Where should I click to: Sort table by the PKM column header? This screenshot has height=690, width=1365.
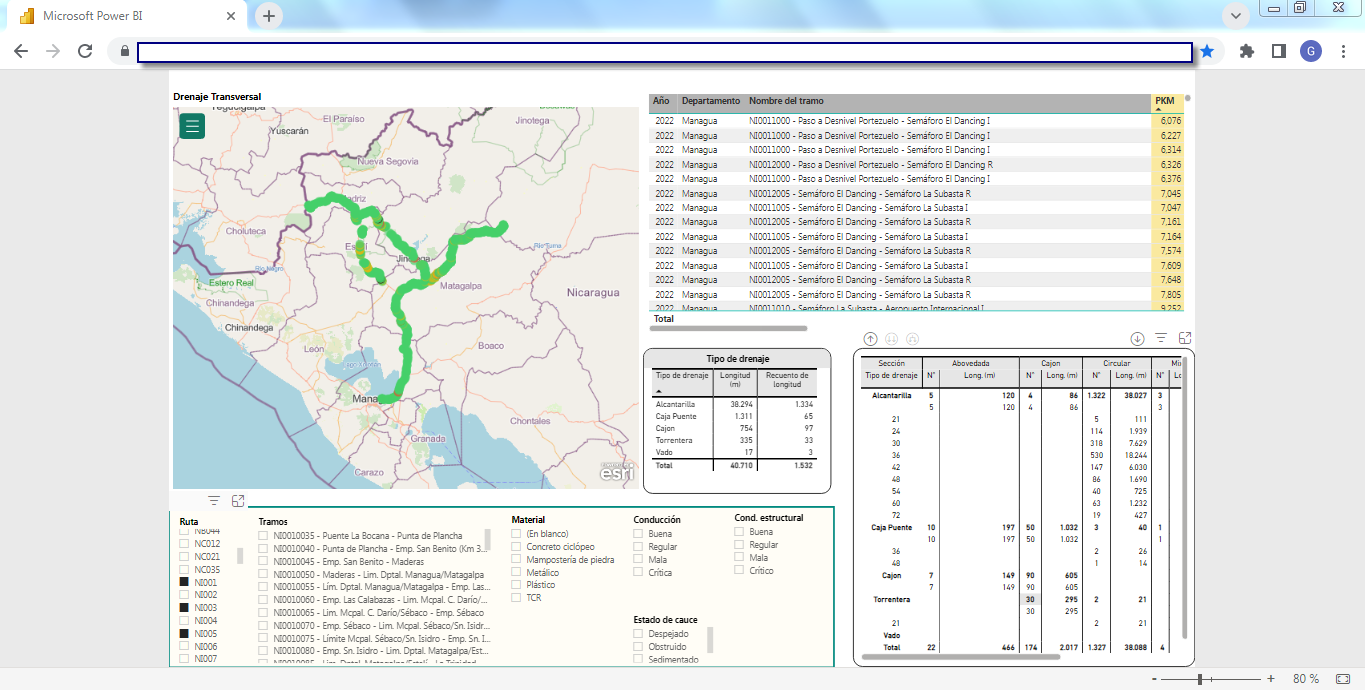click(x=1164, y=101)
